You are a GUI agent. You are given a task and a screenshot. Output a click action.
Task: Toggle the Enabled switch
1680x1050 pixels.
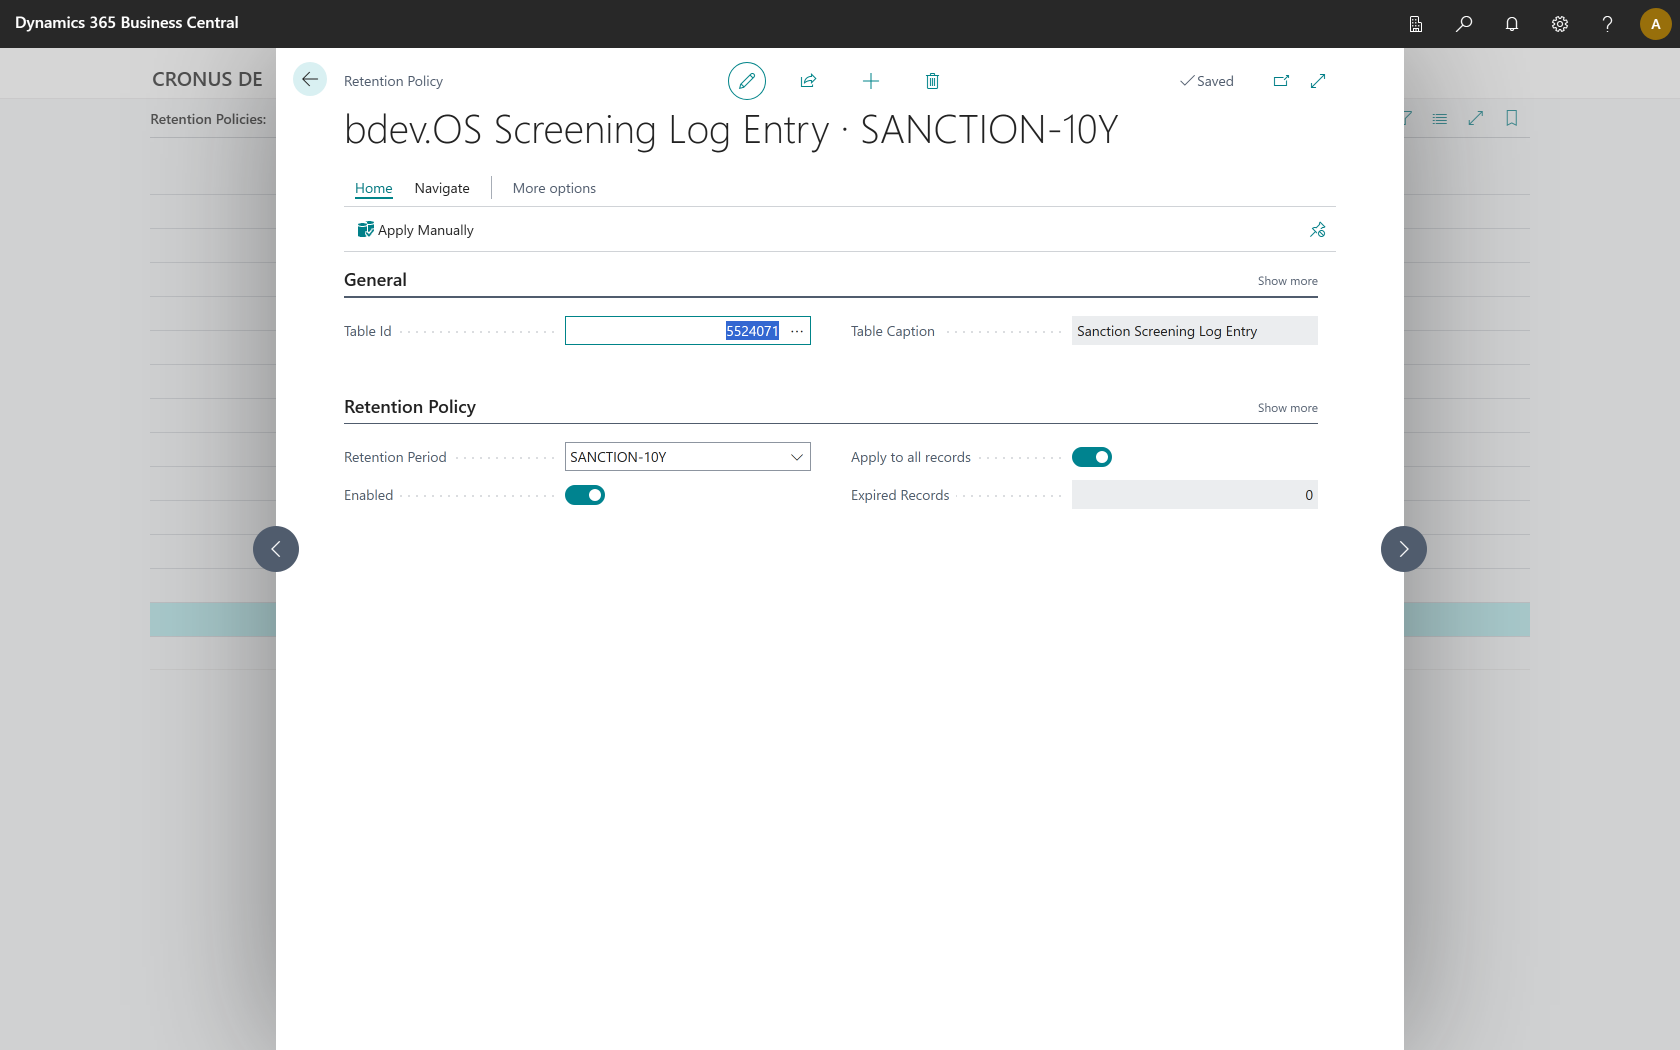585,495
